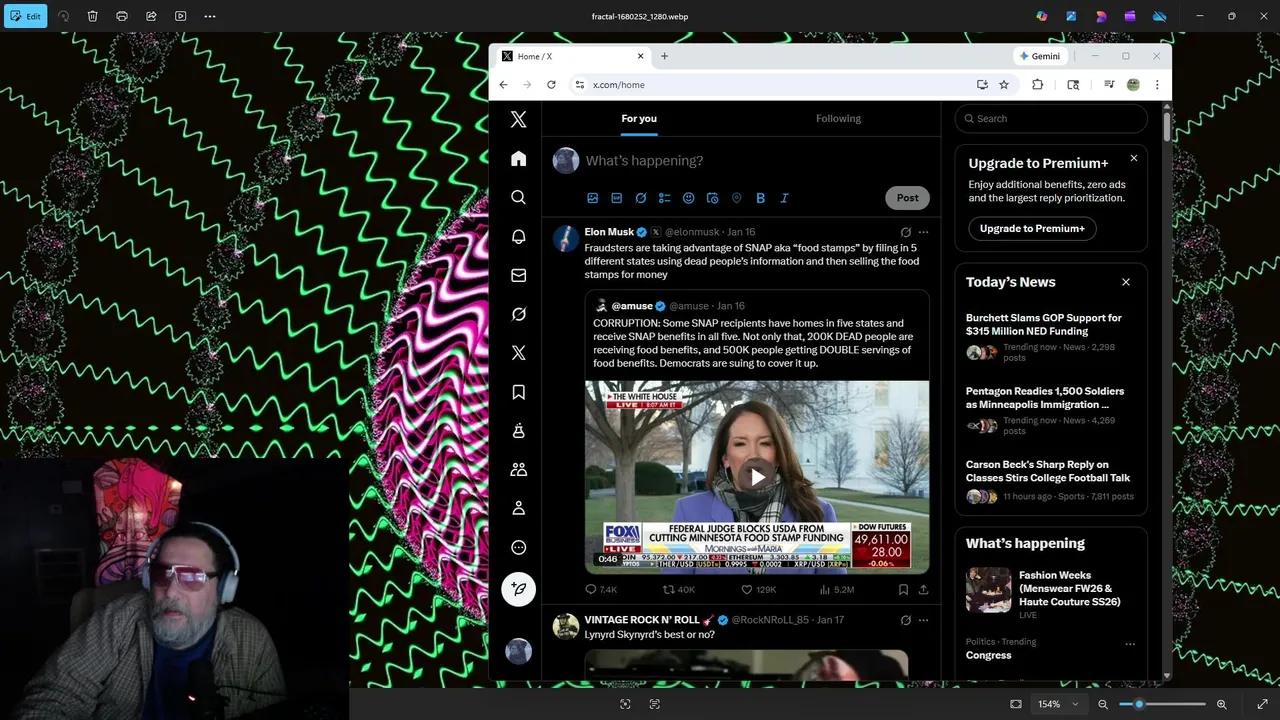The height and width of the screenshot is (720, 1280).
Task: Click the visual search icon in Photos bottom bar
Action: [625, 704]
